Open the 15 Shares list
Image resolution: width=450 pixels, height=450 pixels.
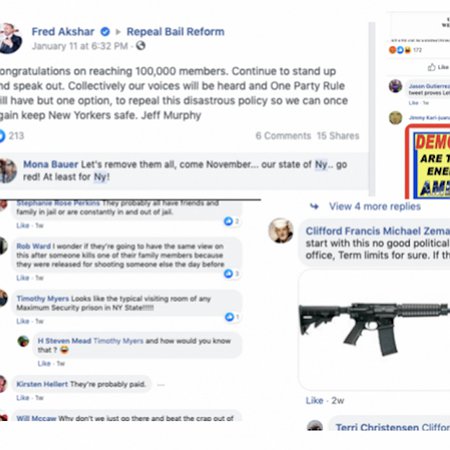pos(338,136)
